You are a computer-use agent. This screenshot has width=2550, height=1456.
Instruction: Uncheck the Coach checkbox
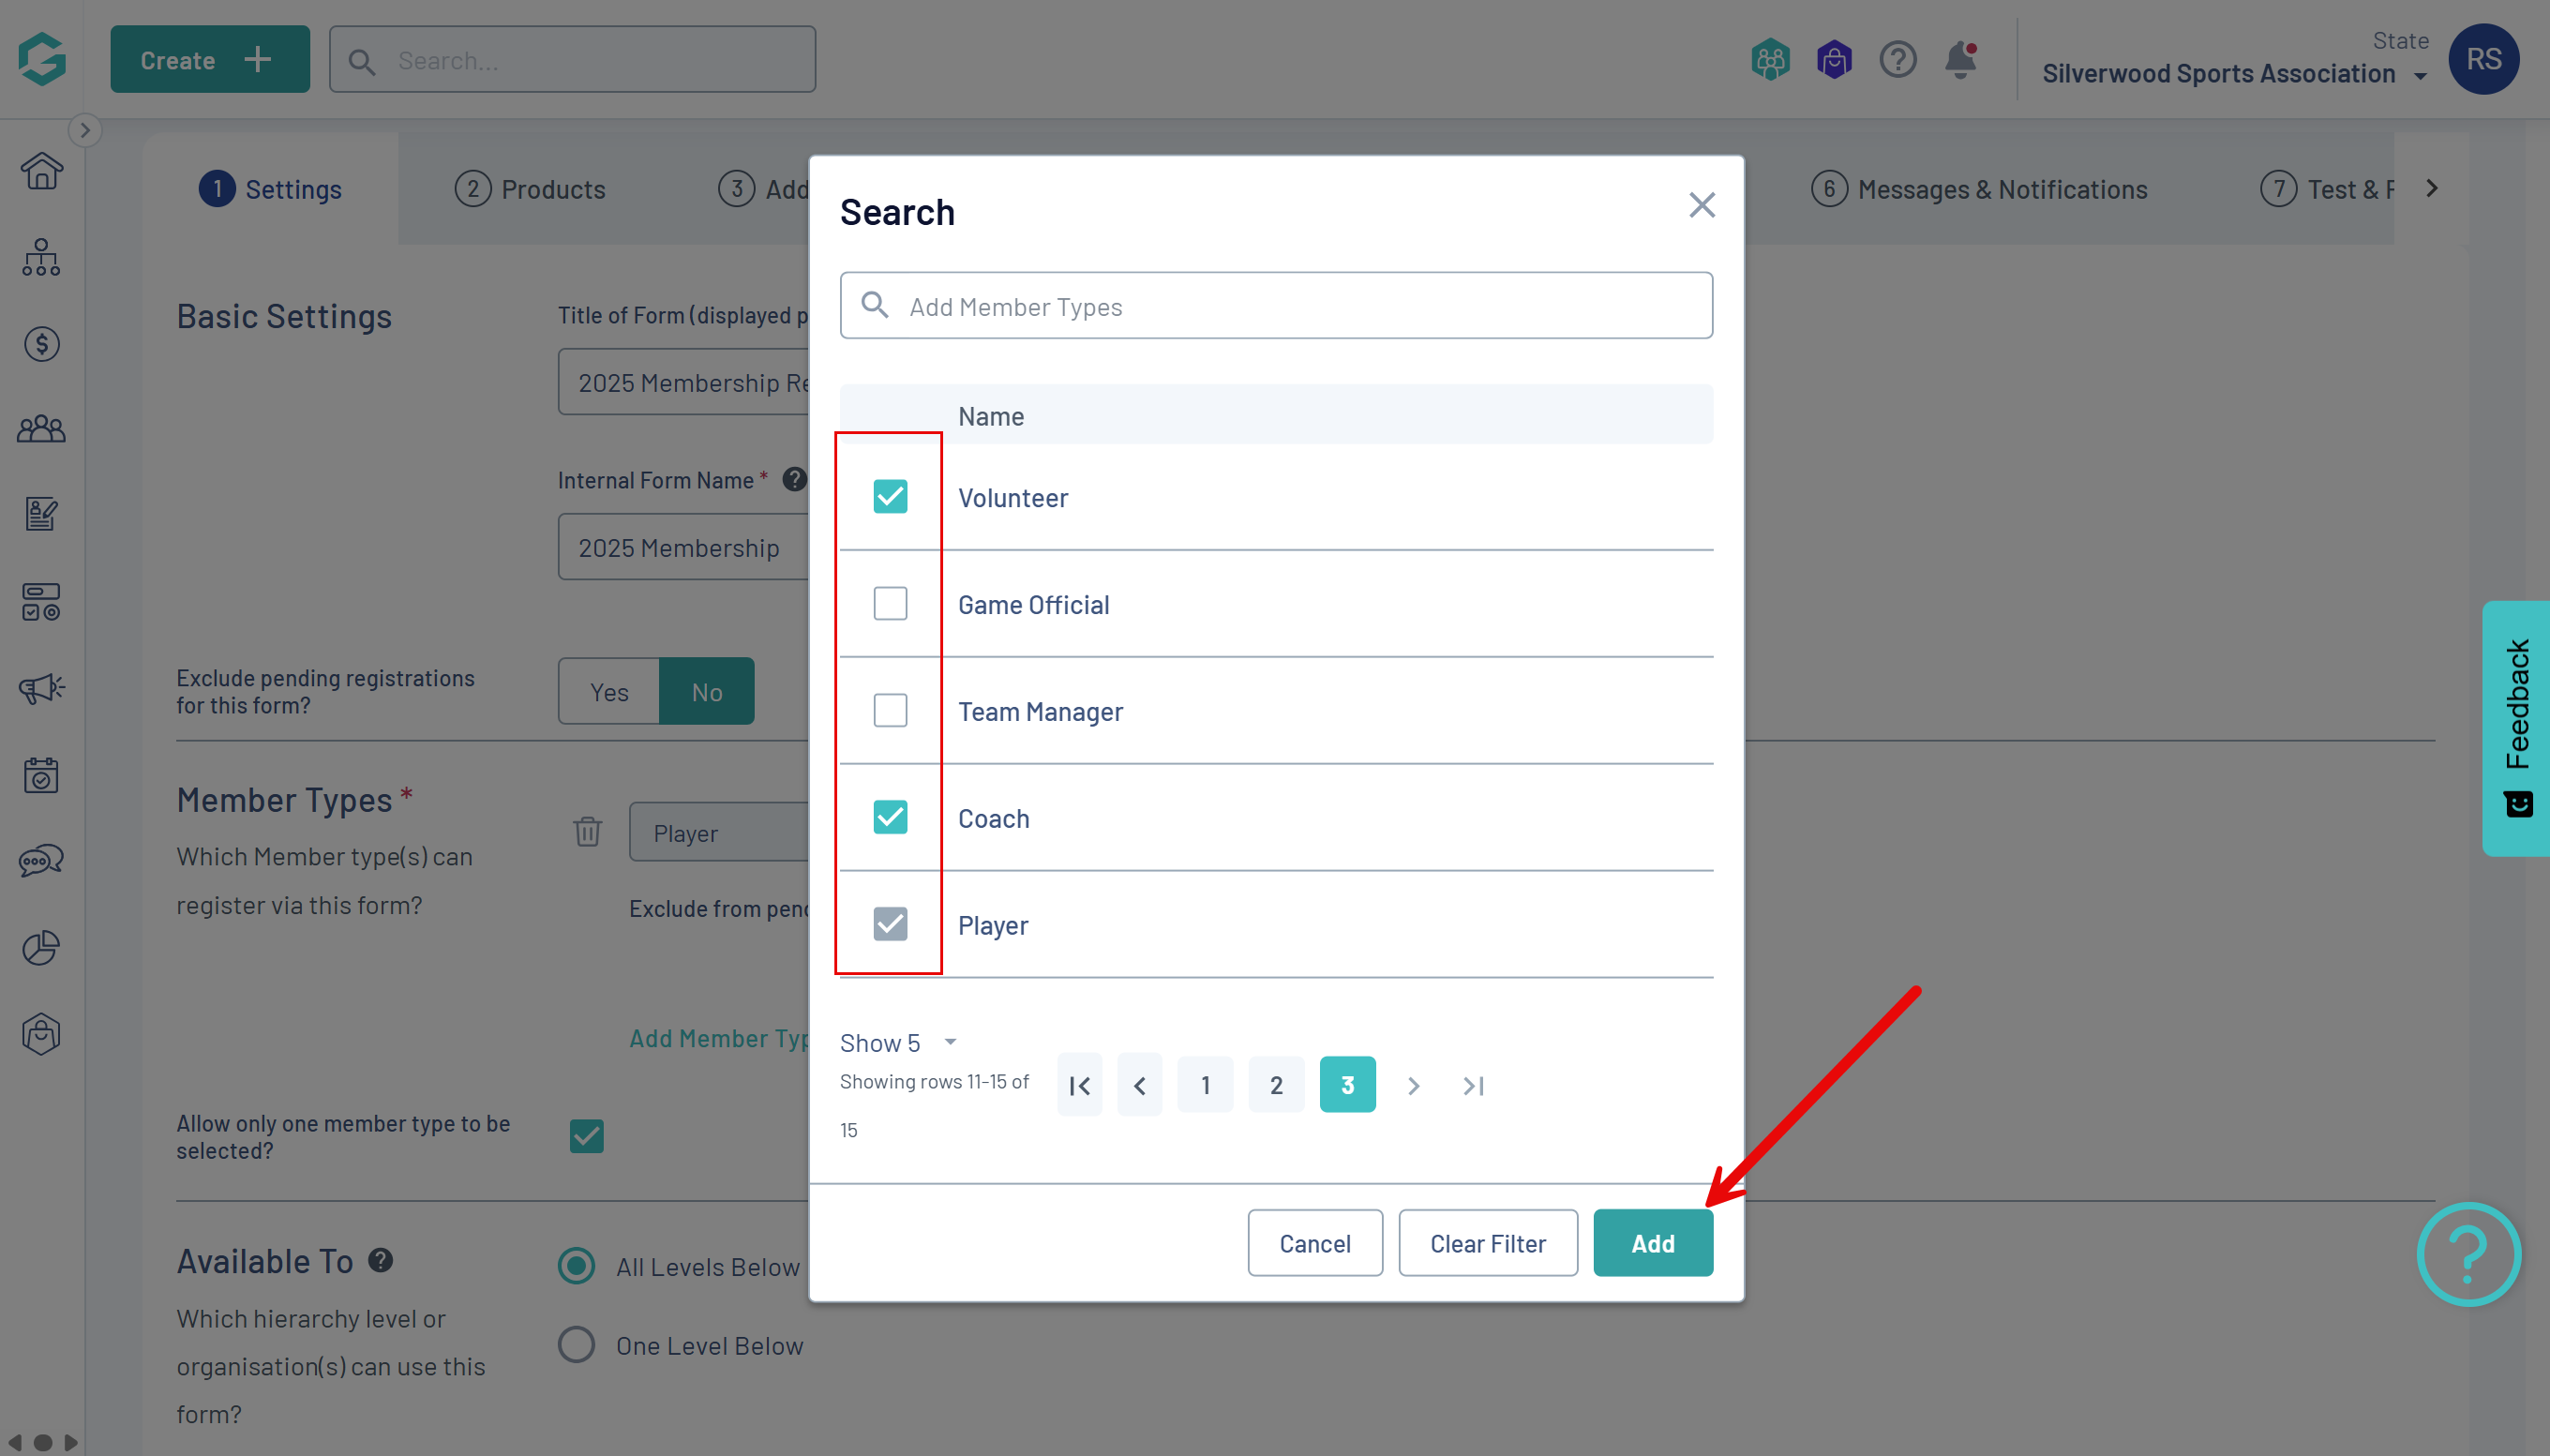click(x=889, y=817)
